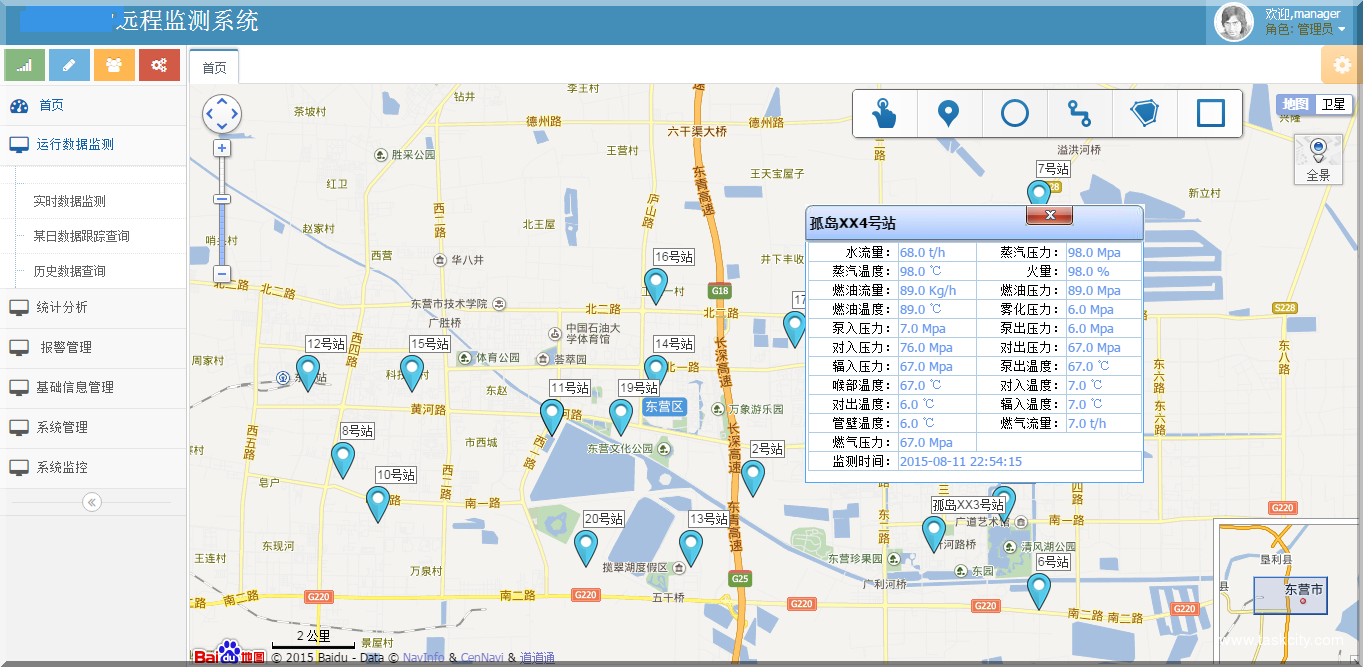Open the 首页 tab
Image resolution: width=1363 pixels, height=667 pixels.
(x=214, y=68)
